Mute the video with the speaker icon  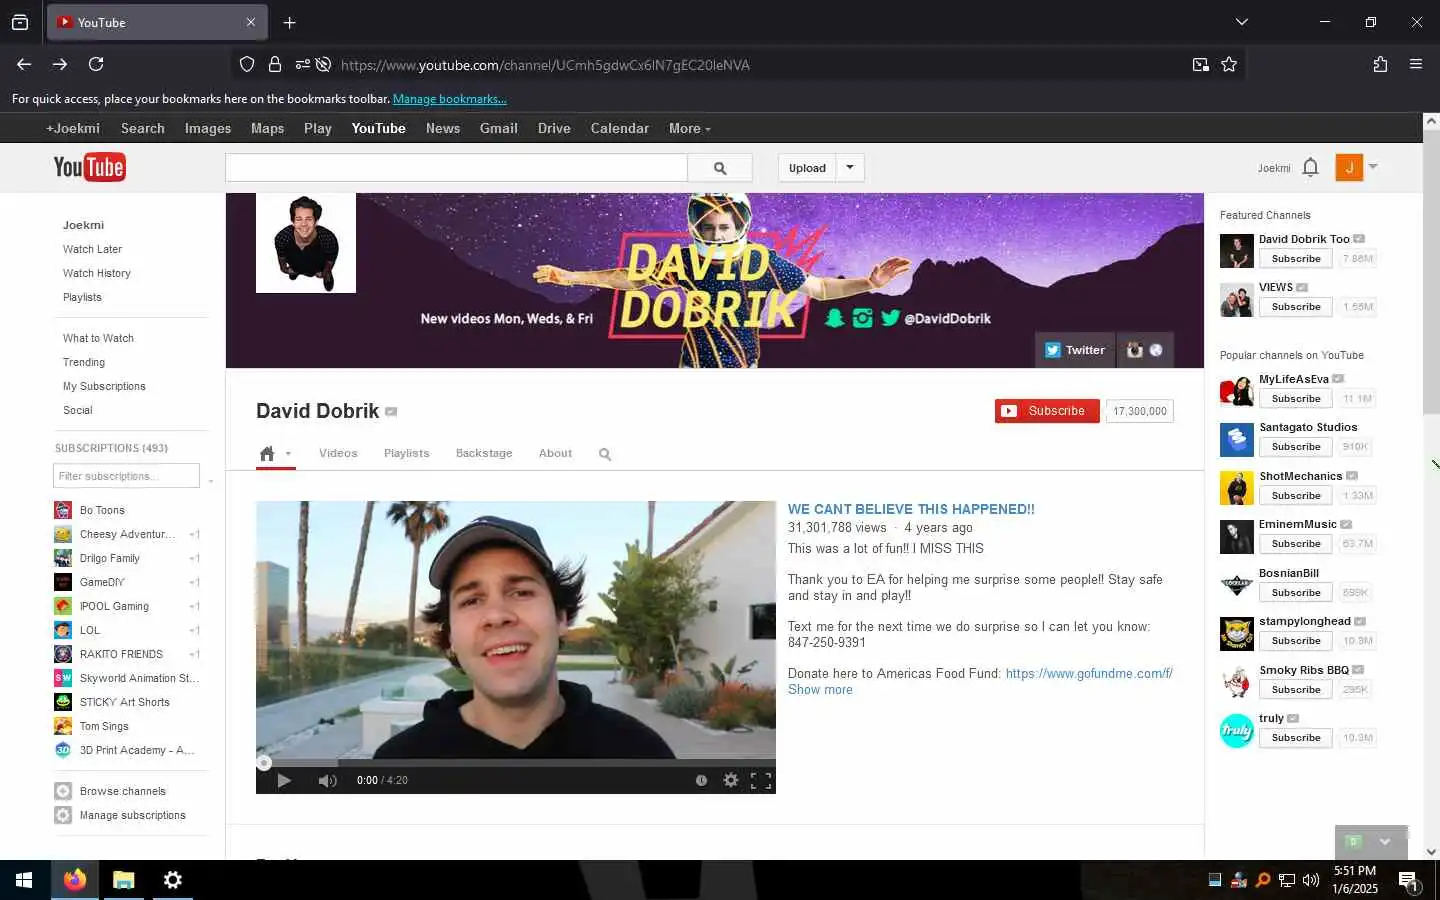[x=327, y=780]
